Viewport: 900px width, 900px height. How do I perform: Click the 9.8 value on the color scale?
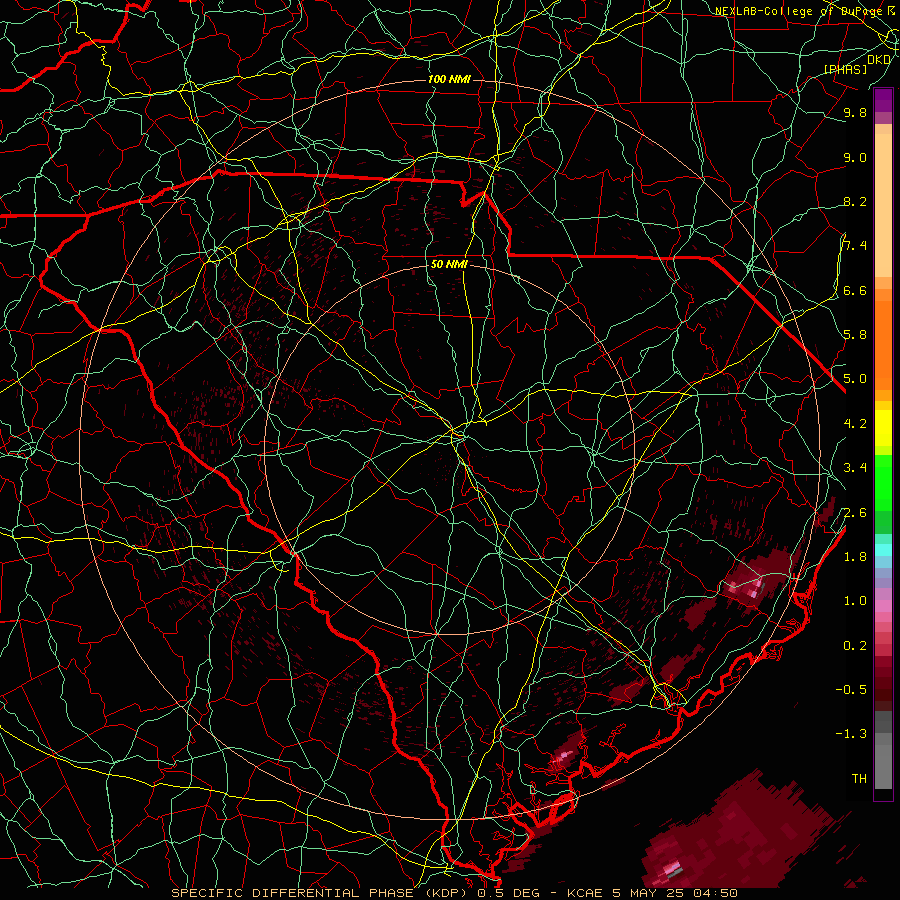pos(855,112)
